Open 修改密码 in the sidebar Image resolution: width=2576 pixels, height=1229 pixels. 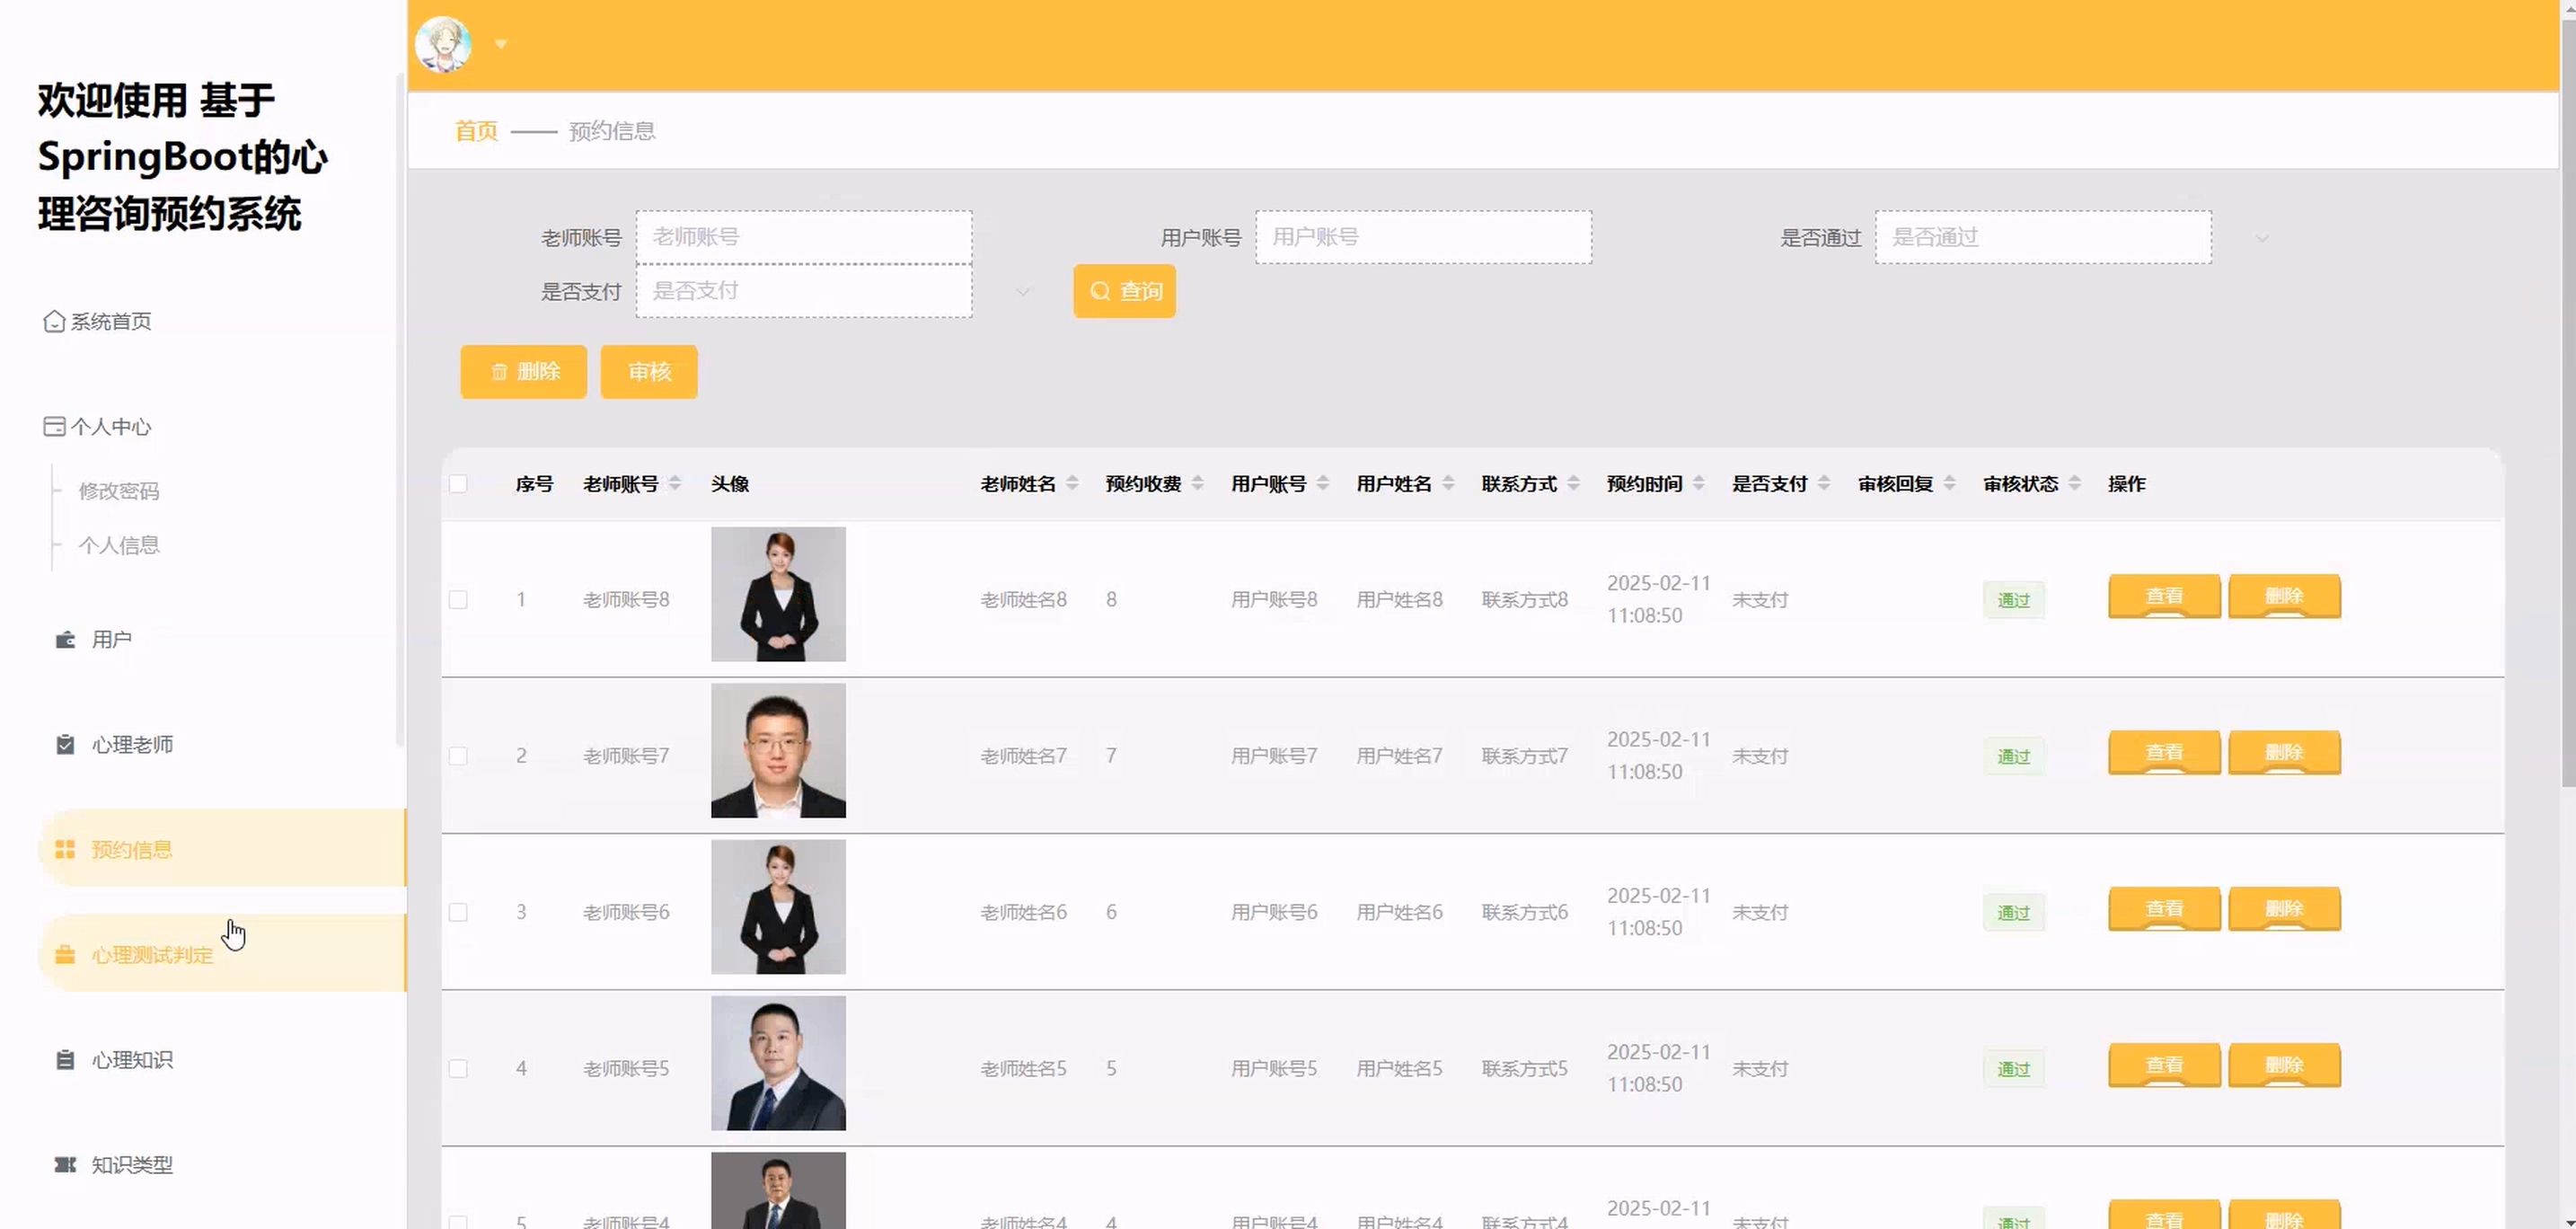pyautogui.click(x=119, y=491)
